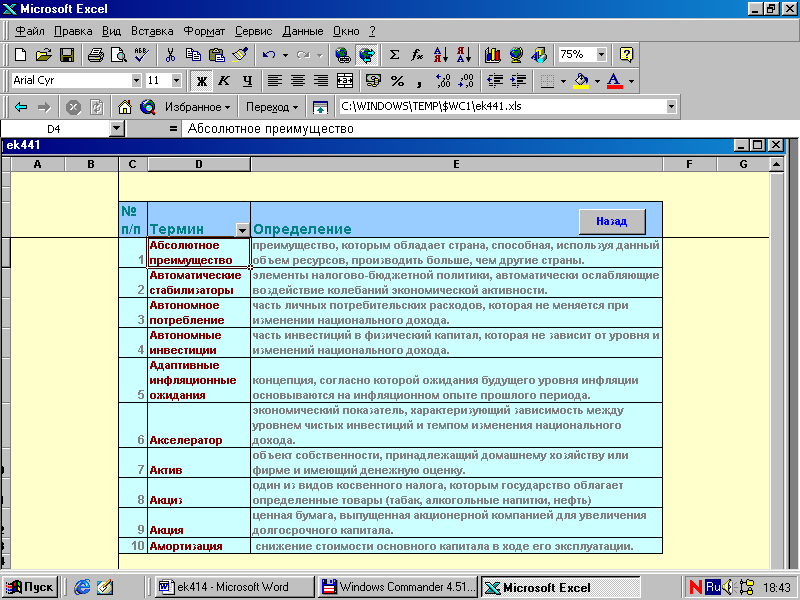Open the Правка menu
This screenshot has width=800, height=600.
click(x=73, y=31)
